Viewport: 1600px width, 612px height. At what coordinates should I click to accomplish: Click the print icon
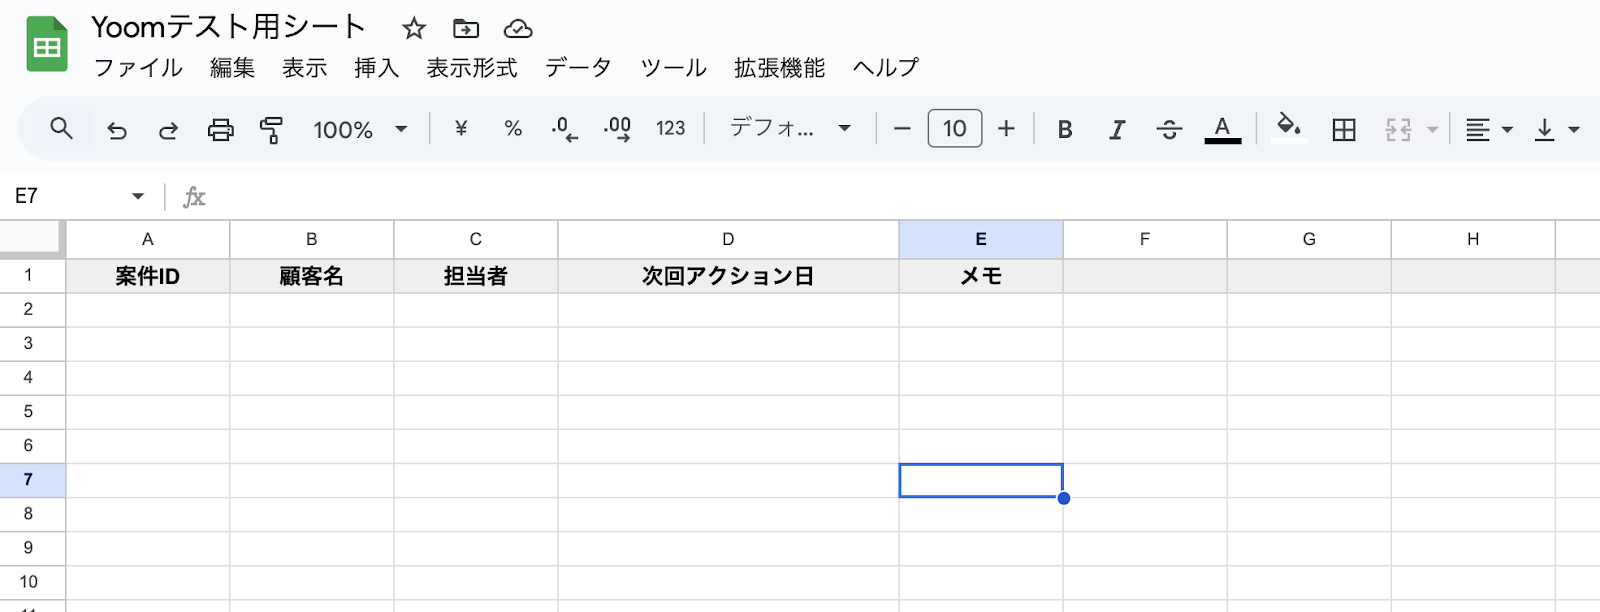point(220,129)
